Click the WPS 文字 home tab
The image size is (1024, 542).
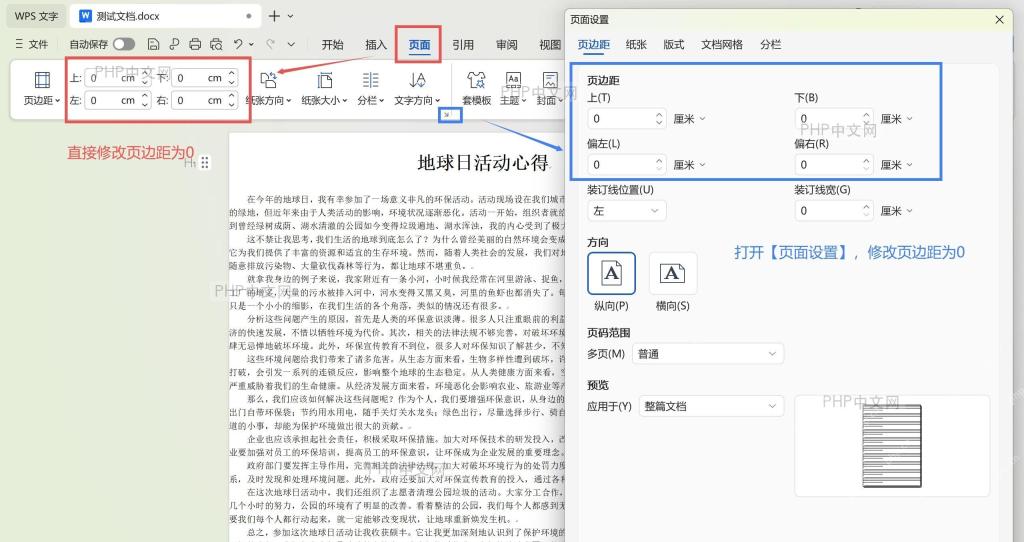click(36, 16)
